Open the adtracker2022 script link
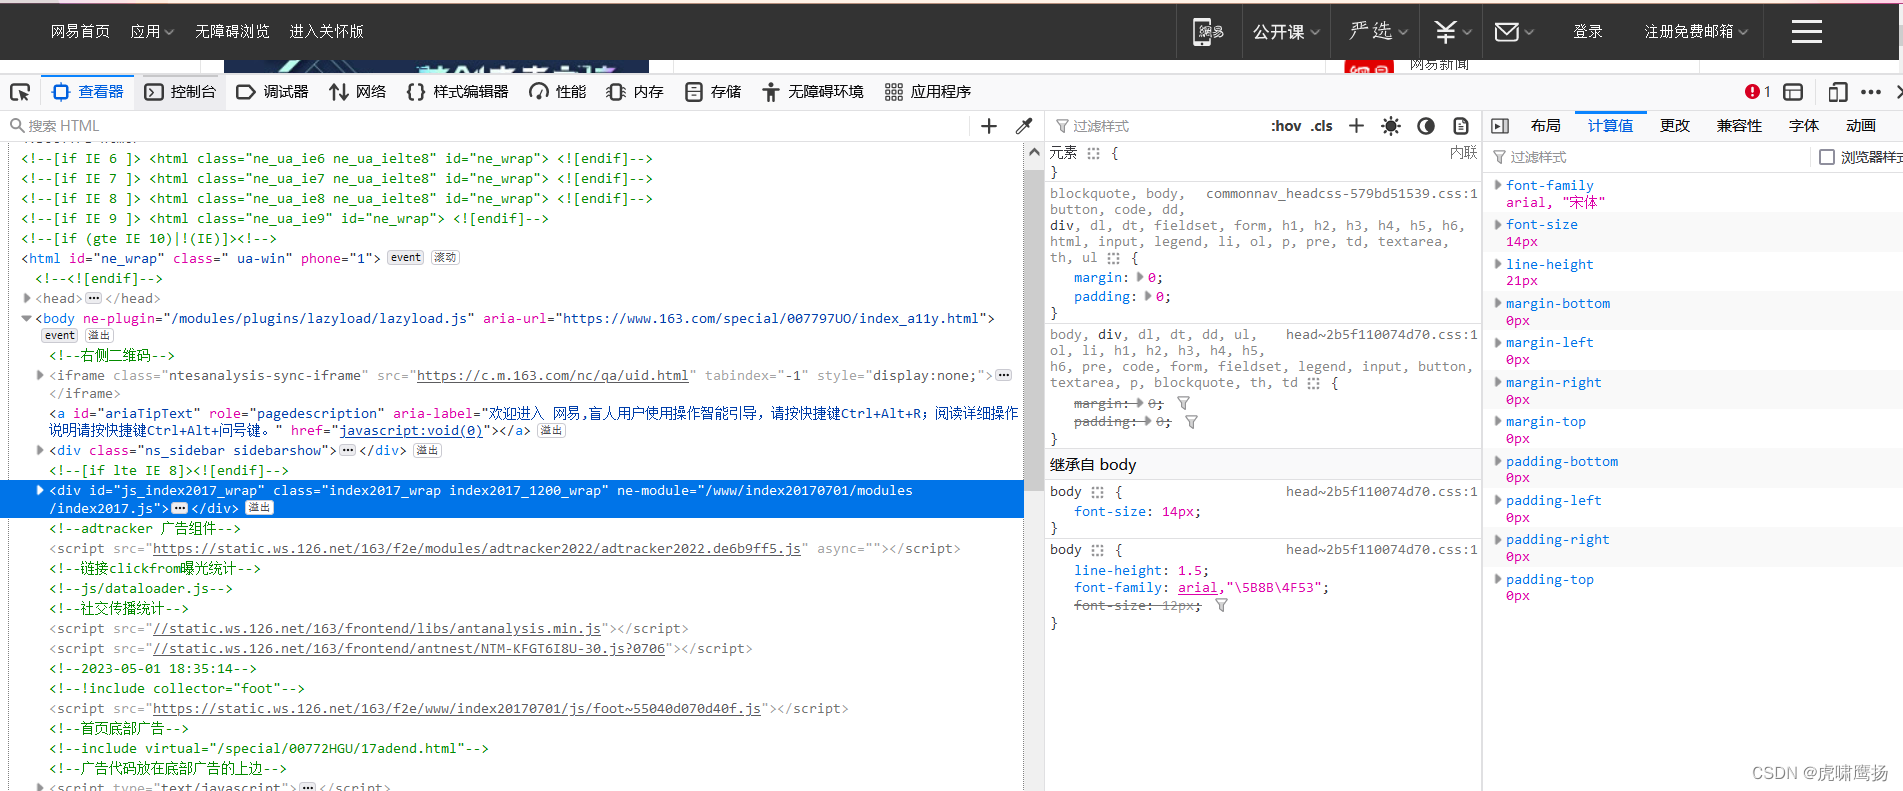The width and height of the screenshot is (1903, 791). click(477, 549)
